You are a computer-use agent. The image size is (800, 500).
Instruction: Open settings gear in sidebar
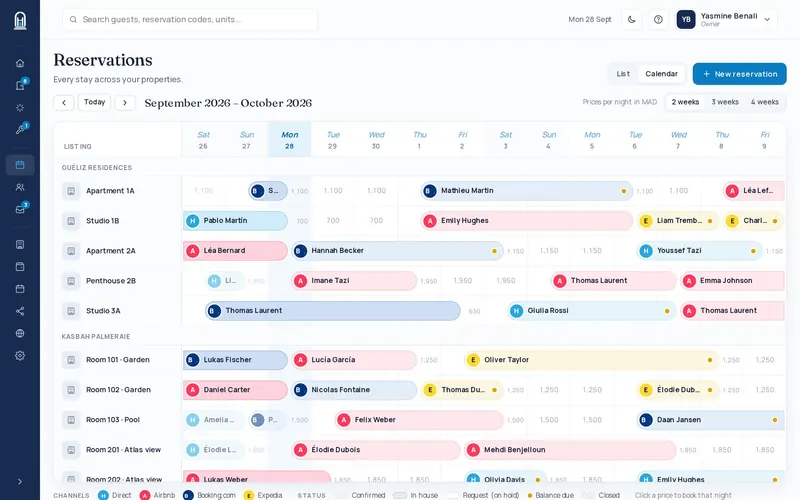(20, 356)
